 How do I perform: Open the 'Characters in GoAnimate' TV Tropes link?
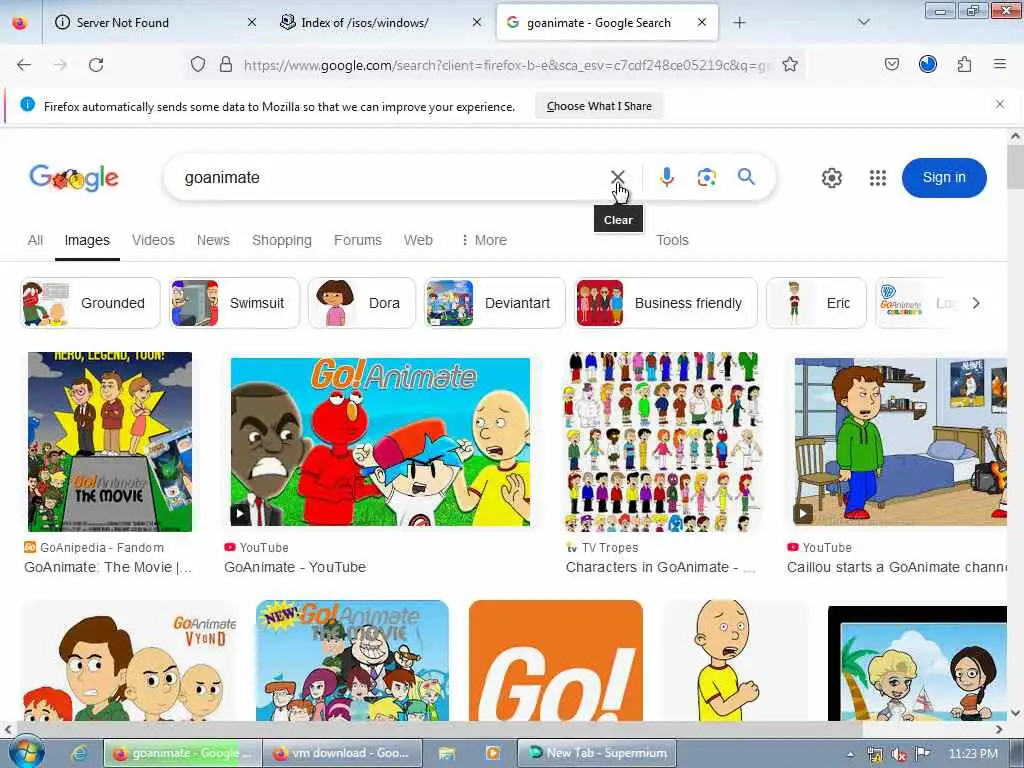point(660,567)
